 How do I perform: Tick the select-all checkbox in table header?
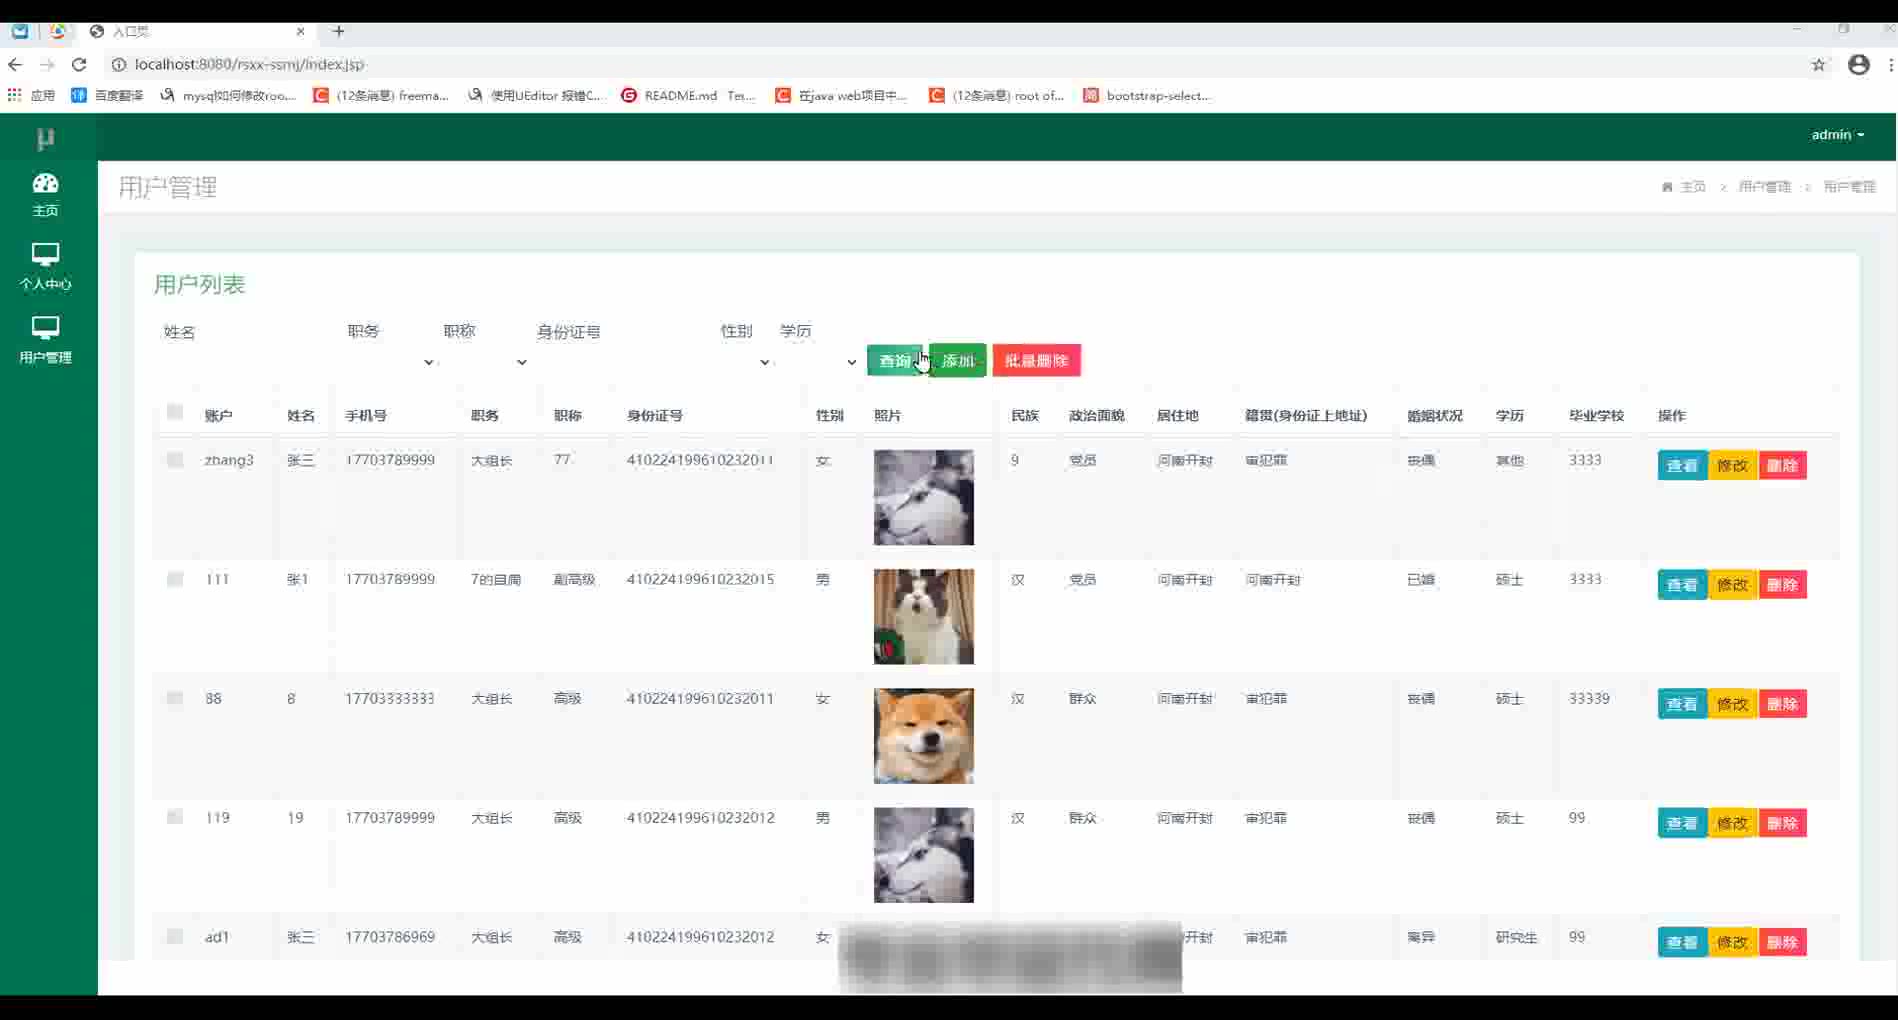(175, 412)
